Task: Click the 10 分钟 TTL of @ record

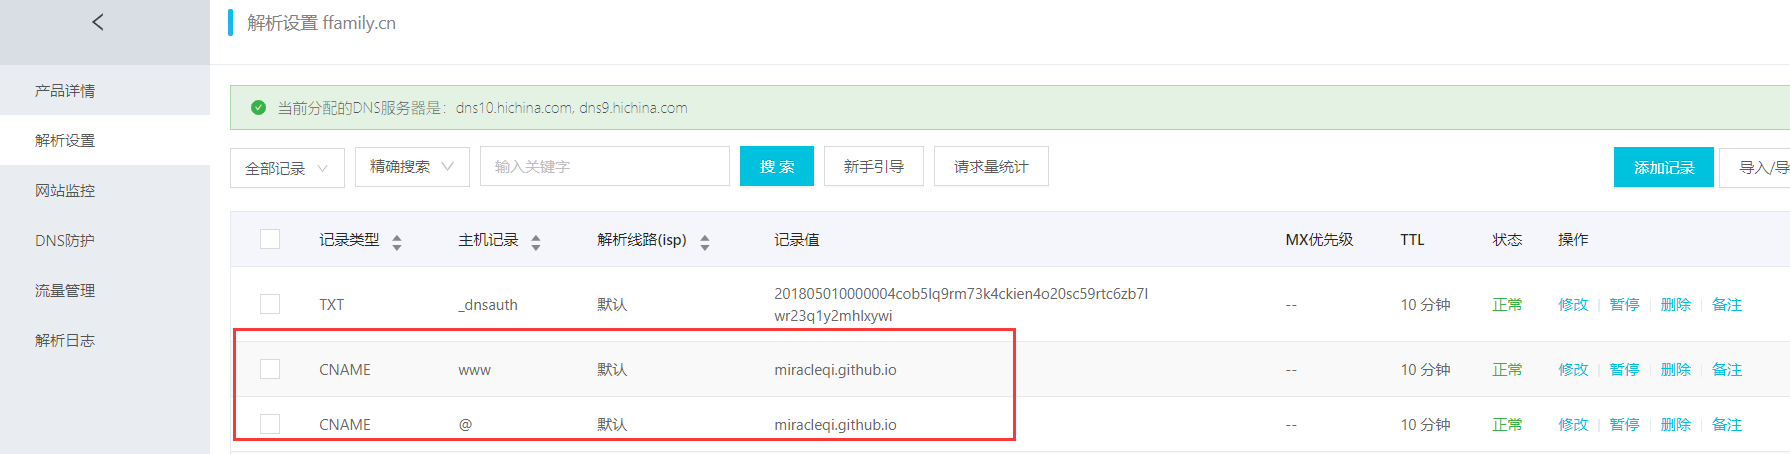Action: [x=1425, y=425]
